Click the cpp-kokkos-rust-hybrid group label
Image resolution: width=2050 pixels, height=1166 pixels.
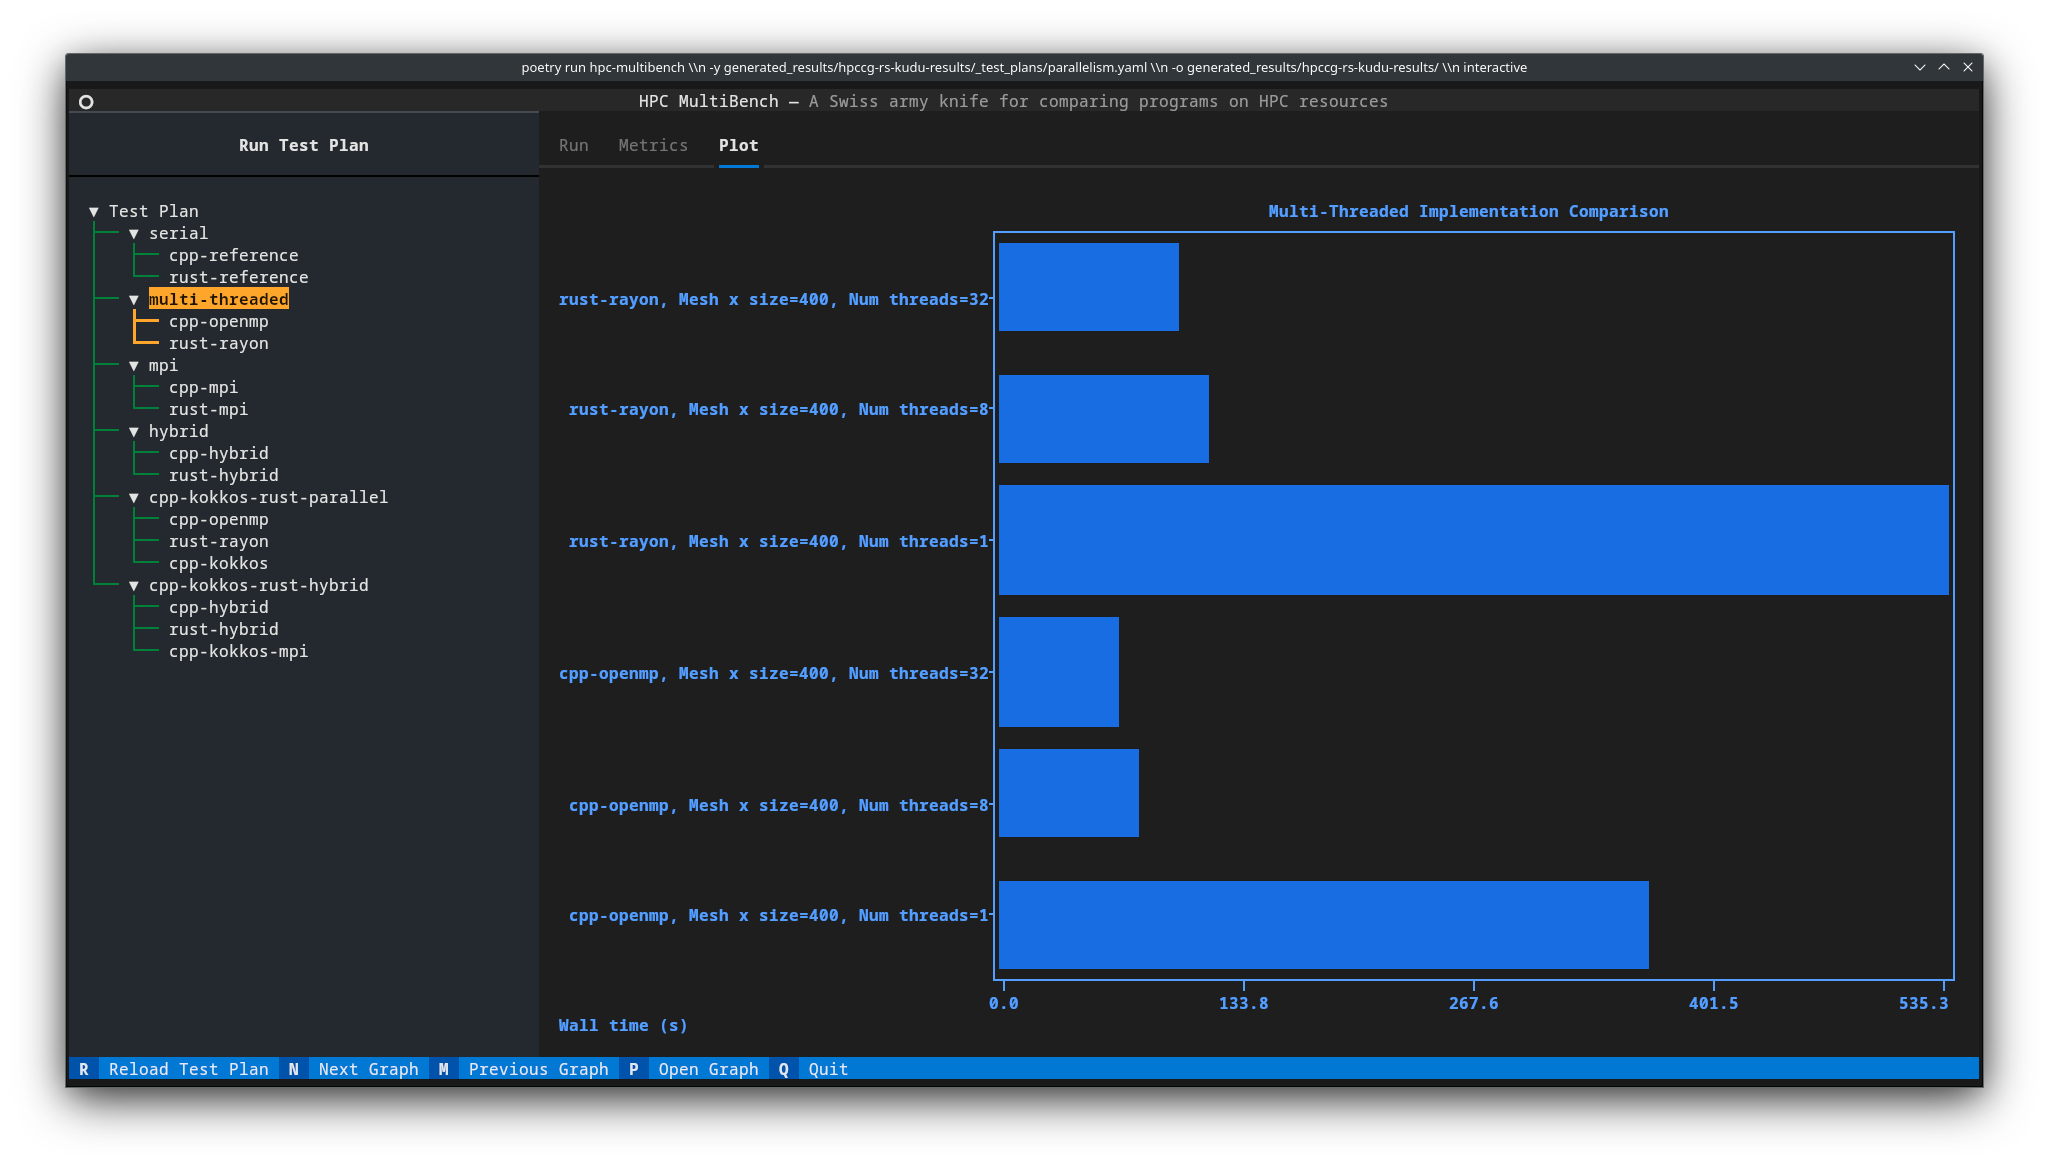pyautogui.click(x=259, y=586)
